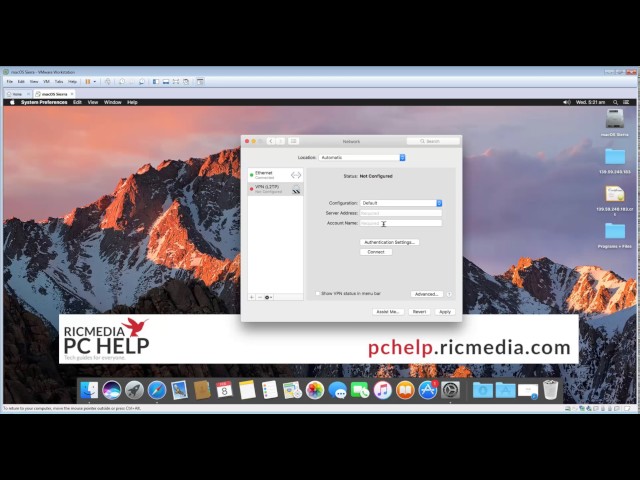Remove service with the minus button
The width and height of the screenshot is (640, 480).
[260, 297]
